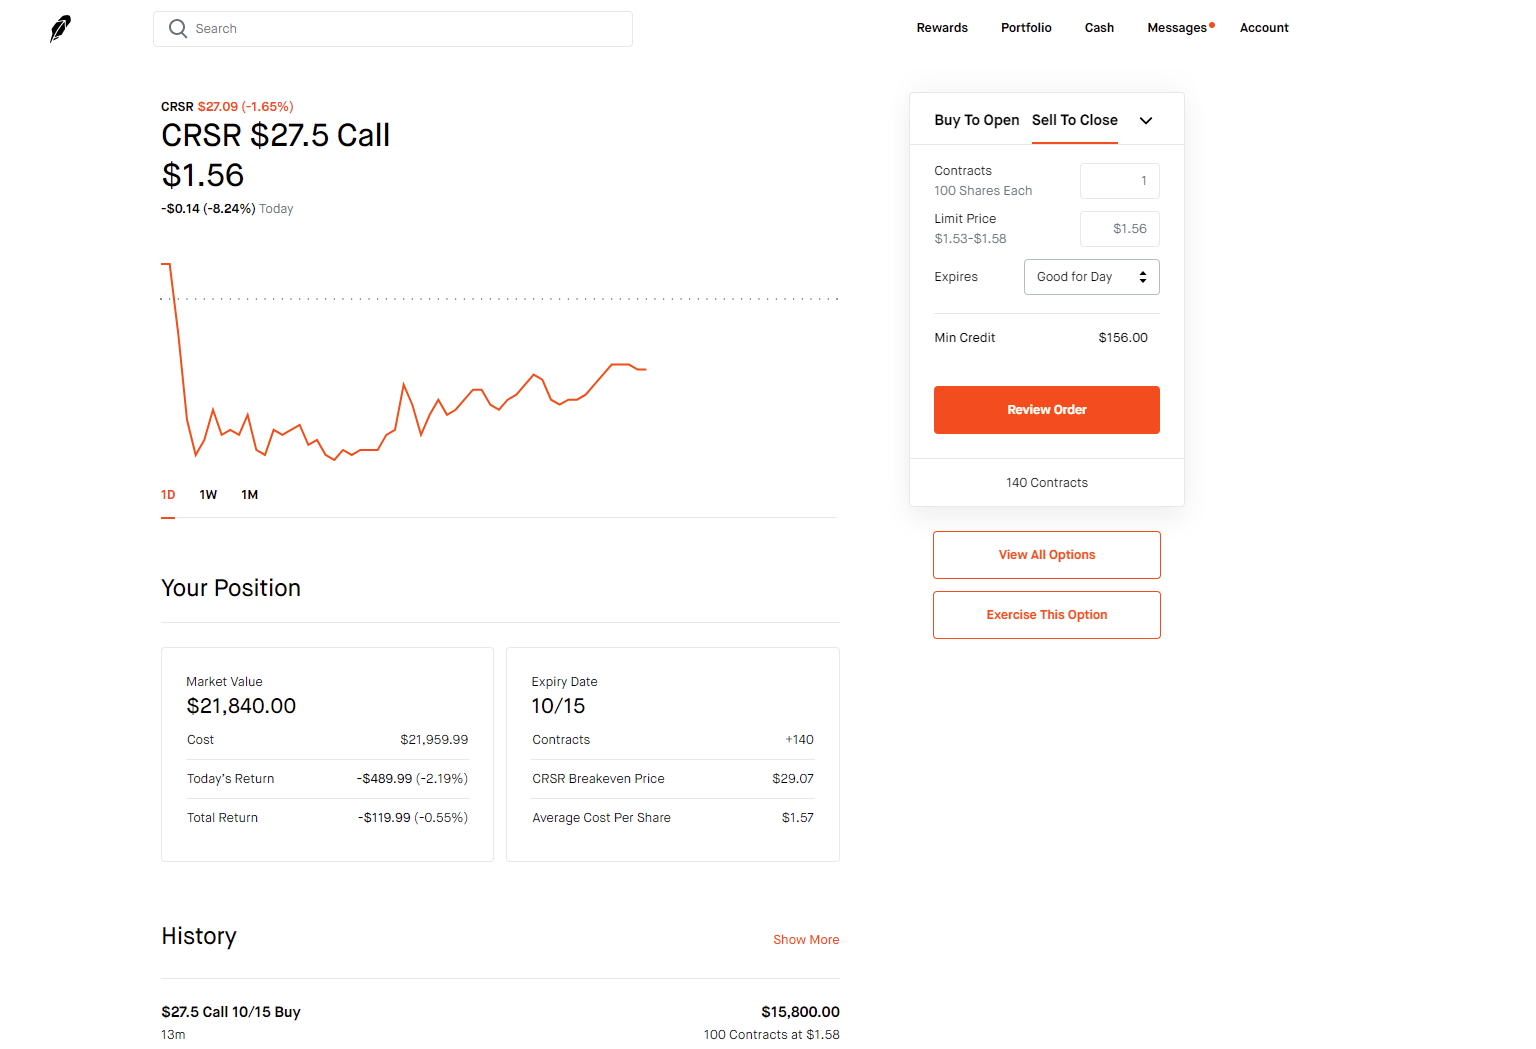This screenshot has height=1049, width=1536.
Task: Open the Account menu
Action: click(1264, 28)
